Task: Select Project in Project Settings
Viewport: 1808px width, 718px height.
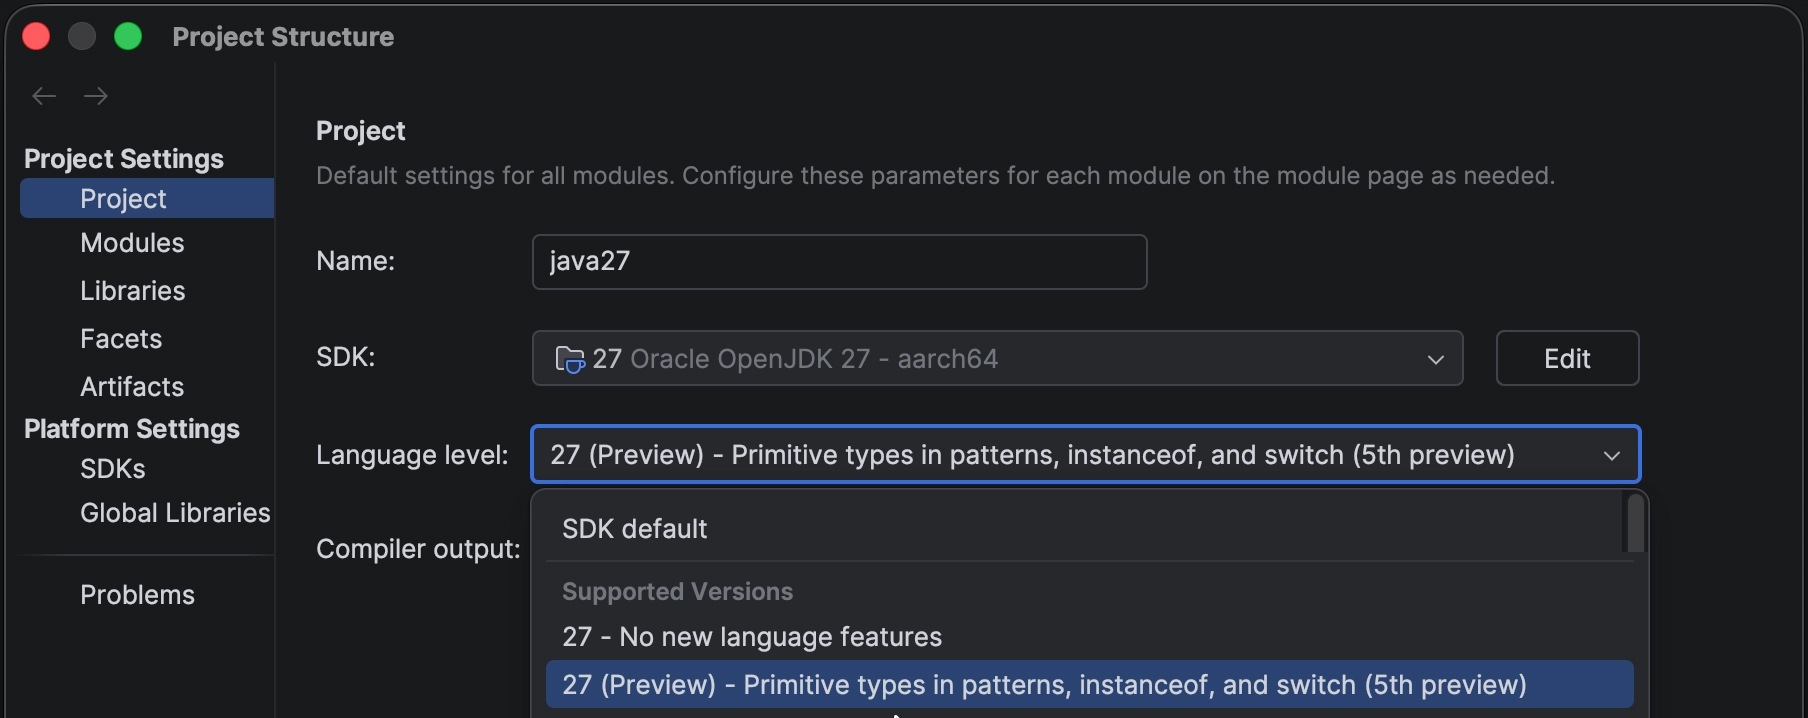Action: click(147, 198)
